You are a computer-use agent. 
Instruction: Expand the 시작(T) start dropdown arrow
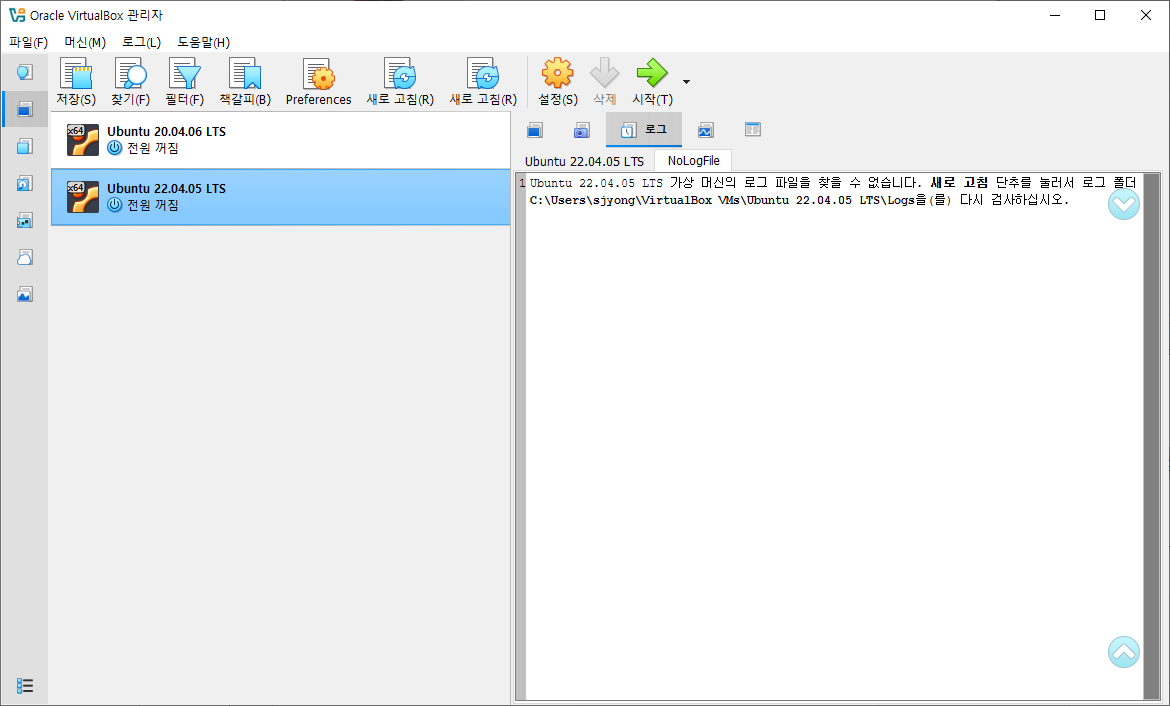tap(686, 82)
